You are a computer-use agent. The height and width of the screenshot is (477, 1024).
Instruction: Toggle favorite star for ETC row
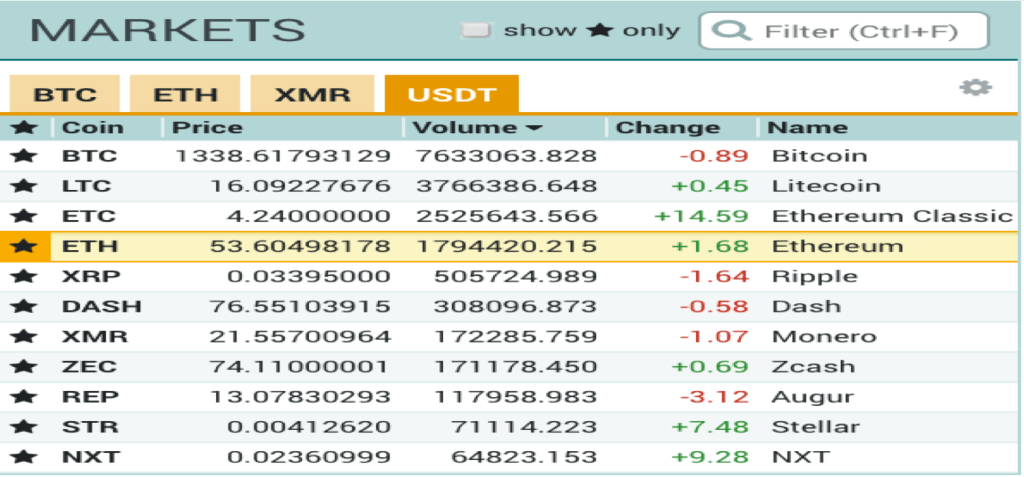pyautogui.click(x=24, y=216)
